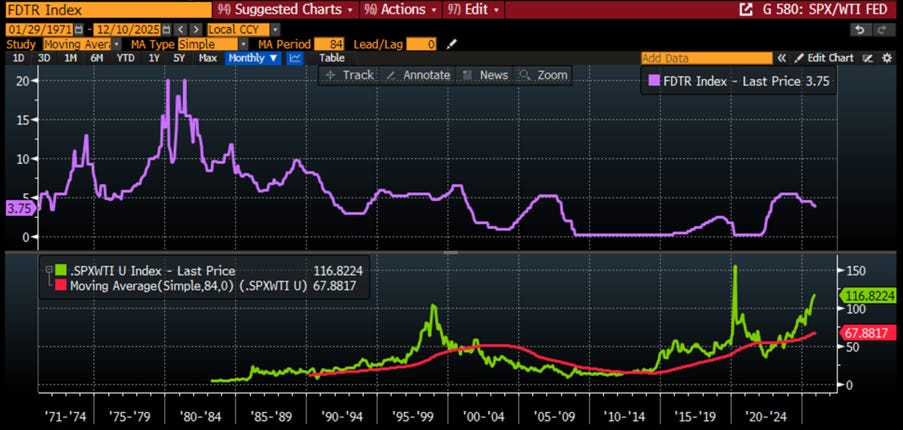Select the 1M time range
Viewport: 903px width, 430px height.
tap(70, 58)
